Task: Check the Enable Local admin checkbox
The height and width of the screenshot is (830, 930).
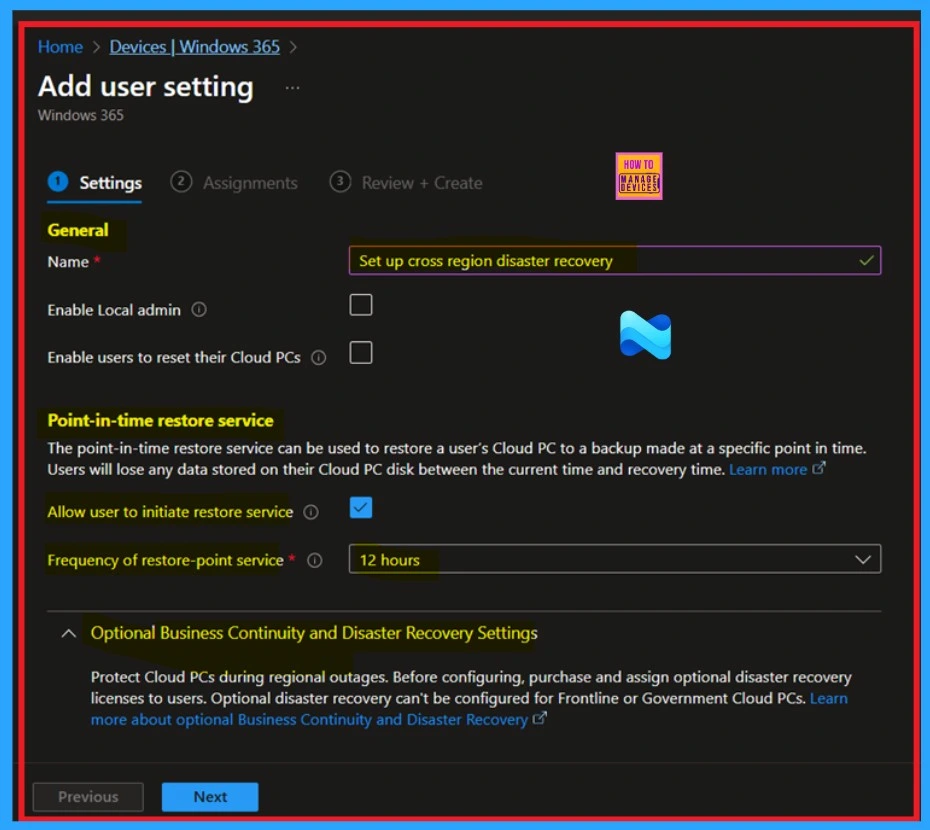Action: [x=361, y=305]
